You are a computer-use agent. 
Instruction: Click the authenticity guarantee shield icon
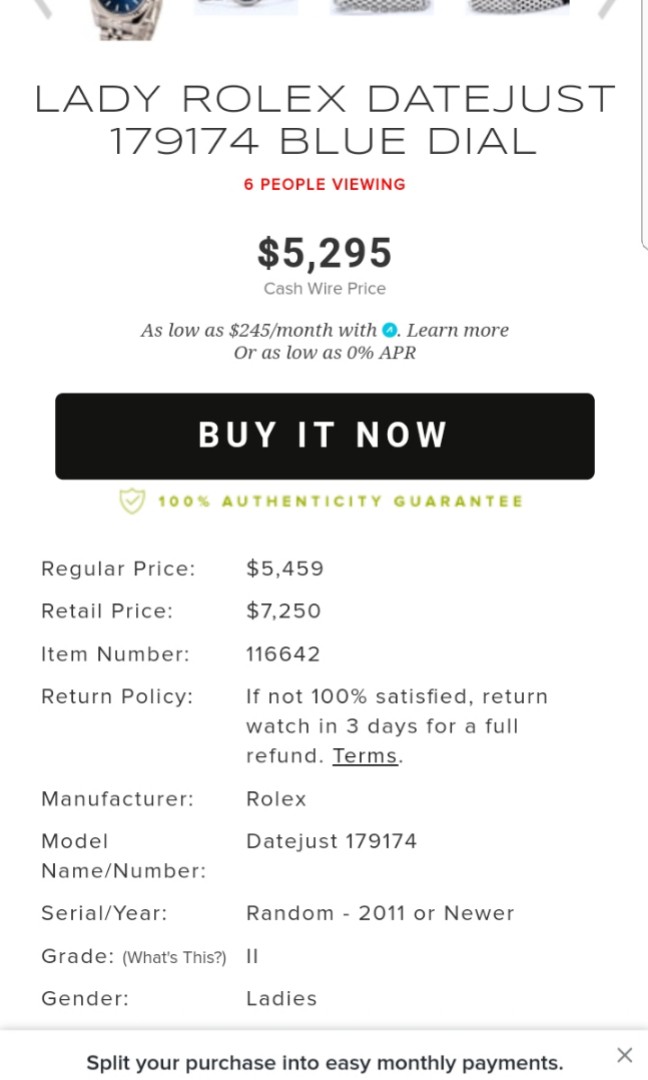131,501
